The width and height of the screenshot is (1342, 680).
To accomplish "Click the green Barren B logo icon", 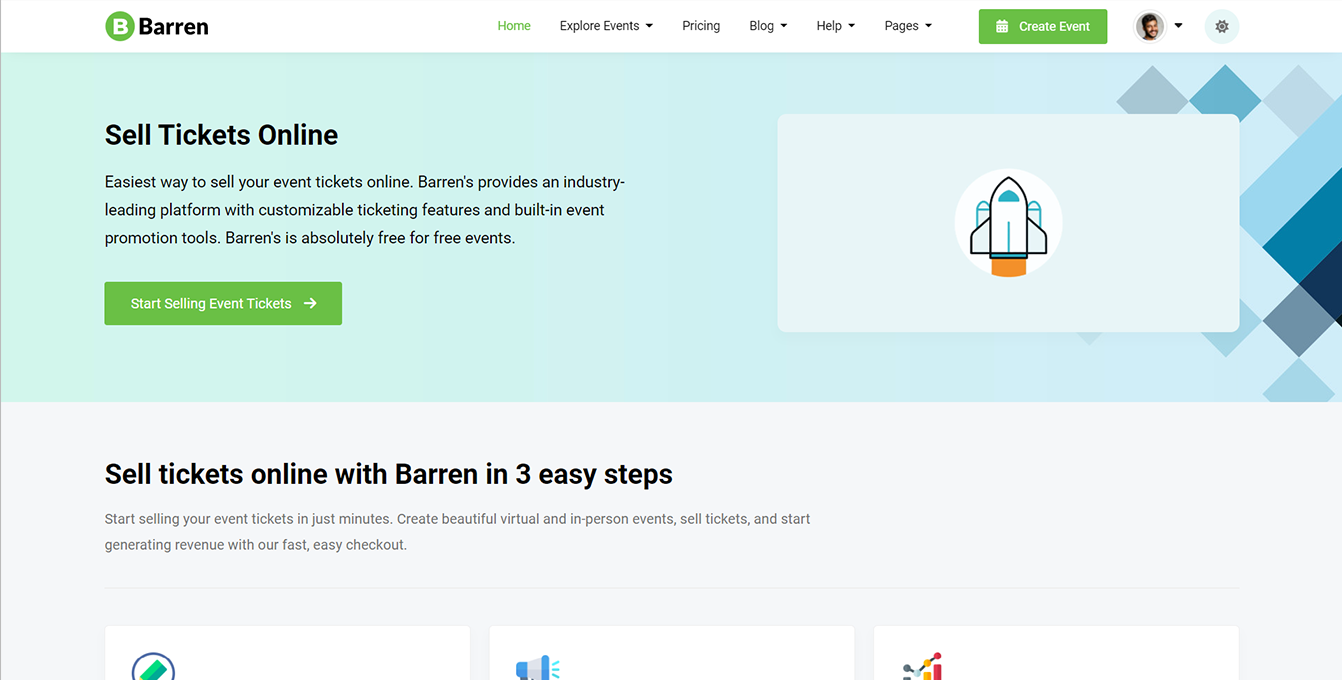I will point(119,27).
